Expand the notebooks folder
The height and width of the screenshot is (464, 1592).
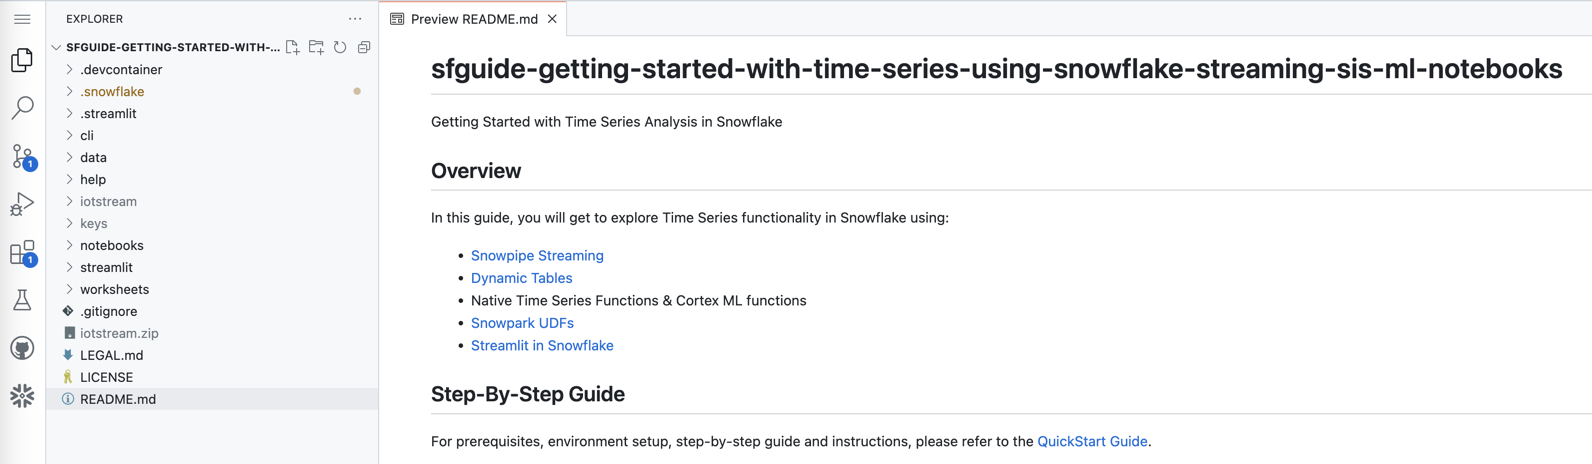111,245
